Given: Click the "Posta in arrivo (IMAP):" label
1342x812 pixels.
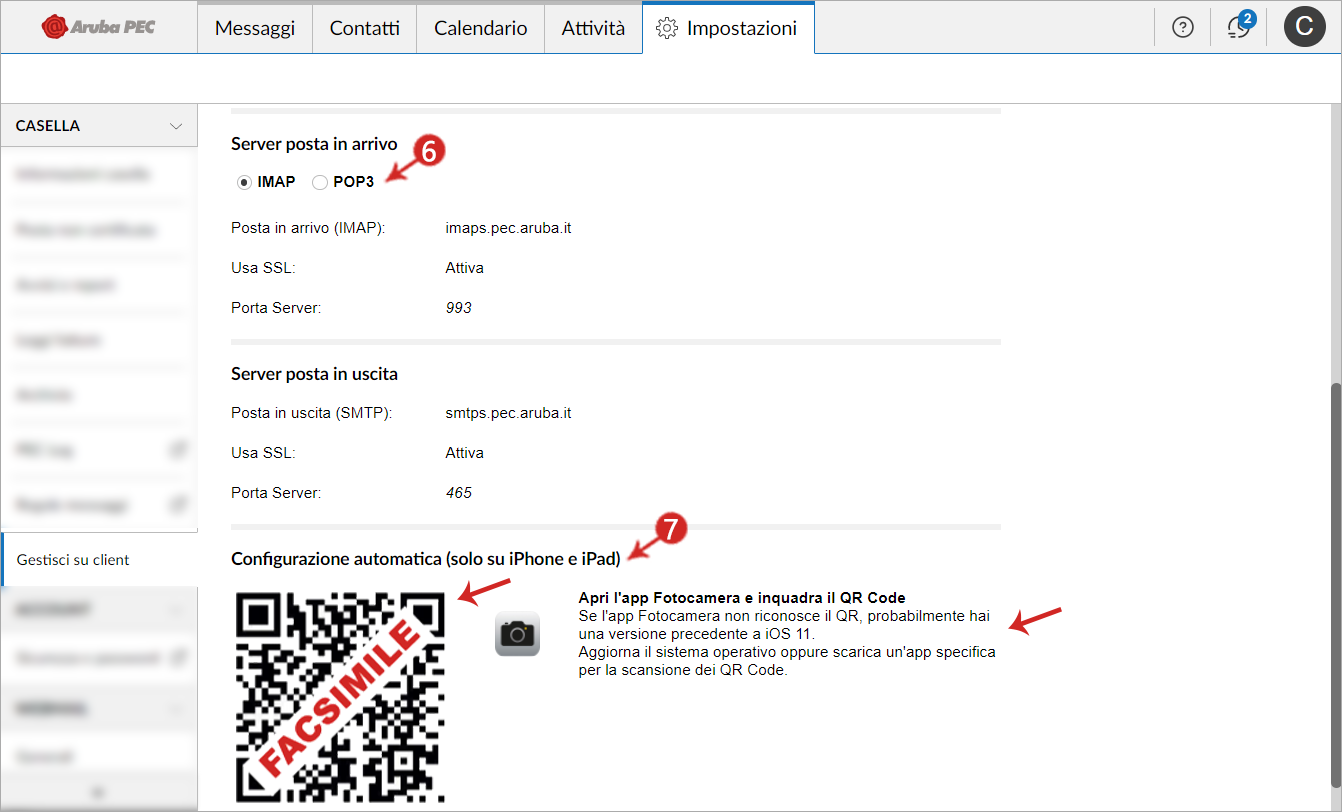Looking at the screenshot, I should click(x=308, y=228).
